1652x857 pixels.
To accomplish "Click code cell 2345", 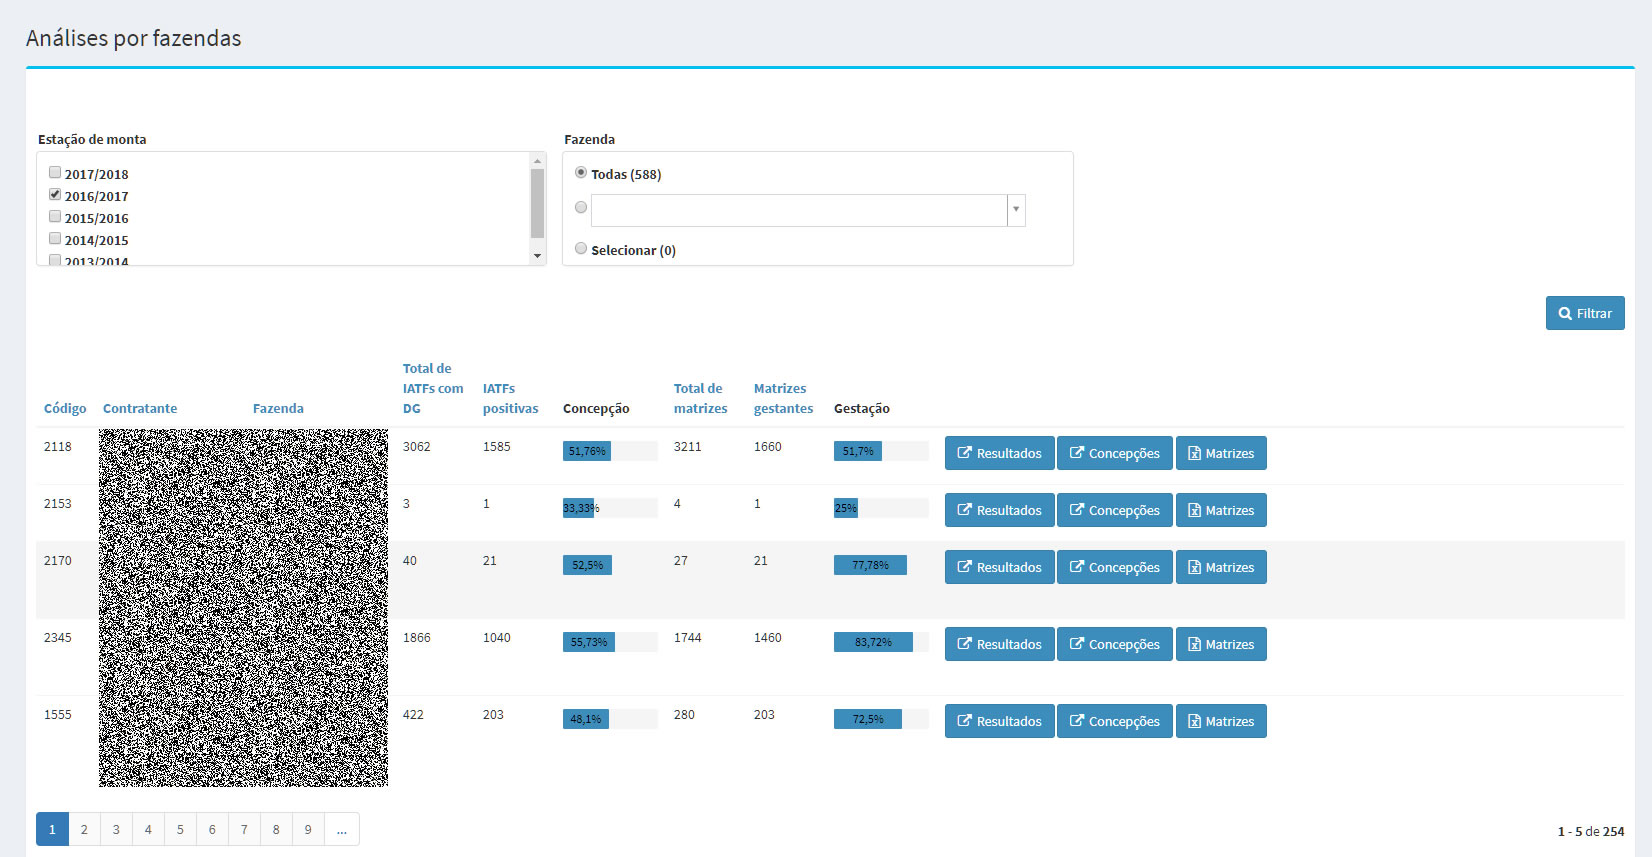I will pyautogui.click(x=58, y=638).
